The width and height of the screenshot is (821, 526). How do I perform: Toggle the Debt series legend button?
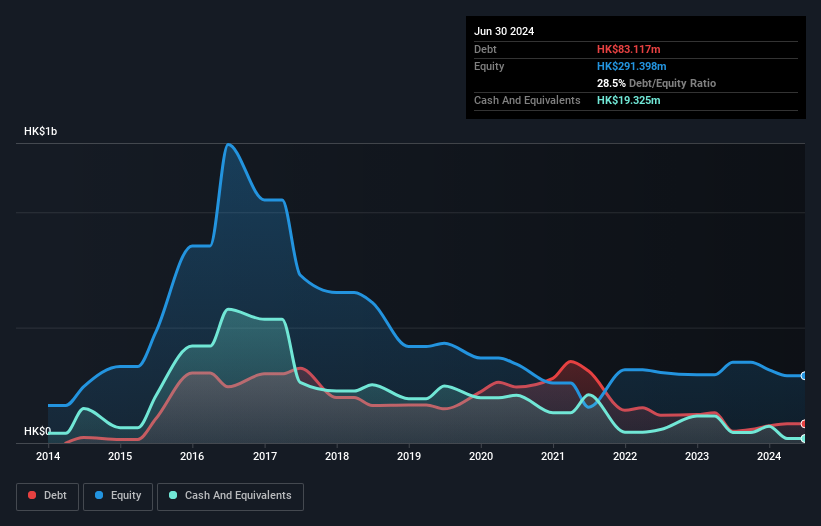(x=48, y=496)
